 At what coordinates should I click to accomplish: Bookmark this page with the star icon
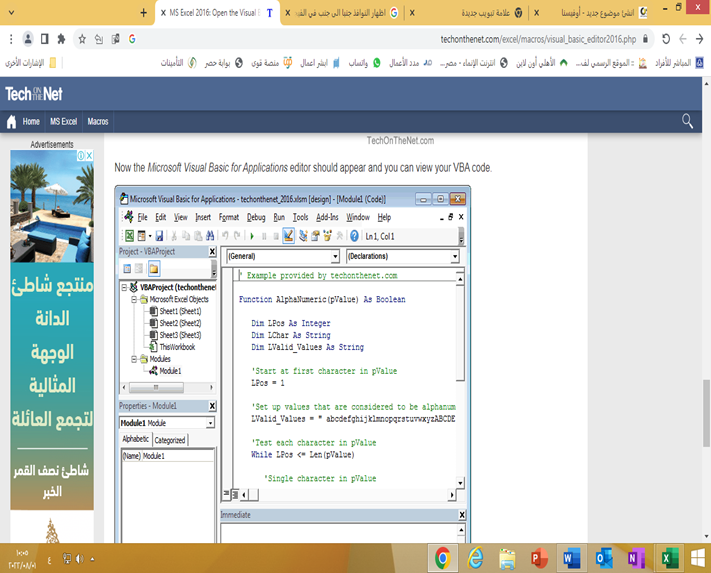click(82, 39)
